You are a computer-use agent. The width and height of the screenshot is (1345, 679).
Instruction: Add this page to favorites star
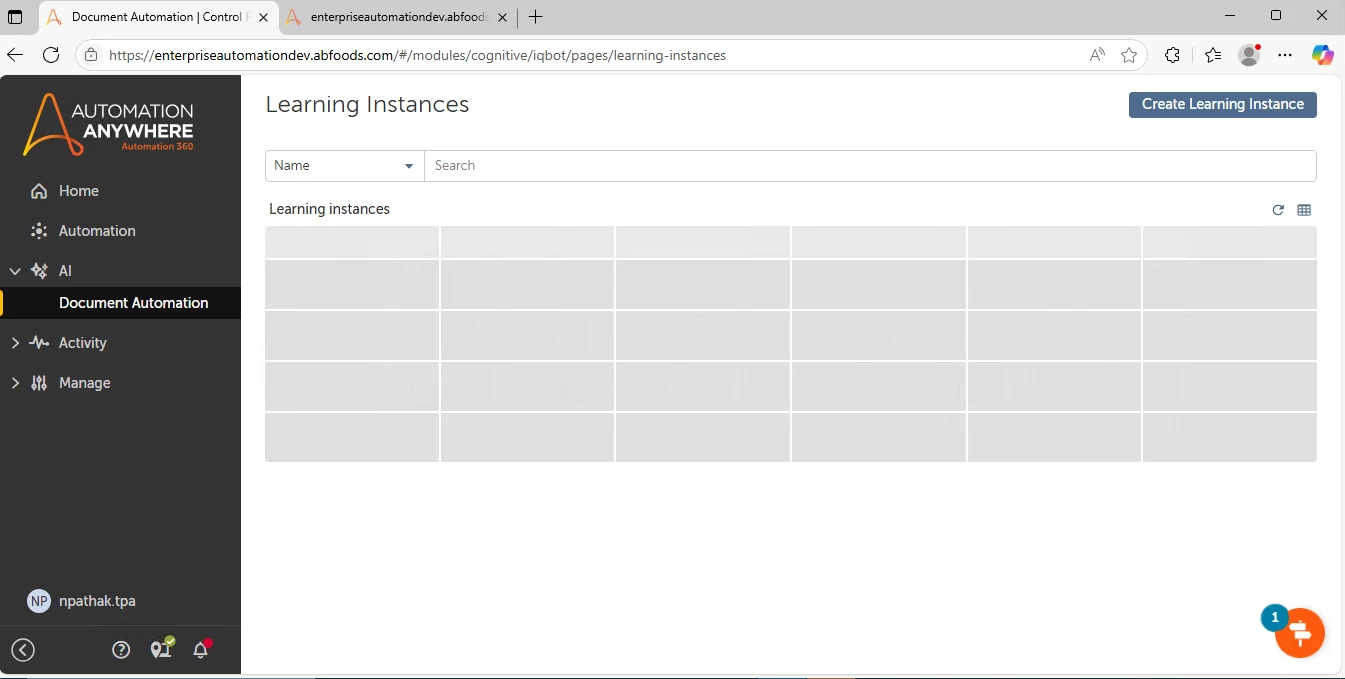click(x=1129, y=55)
